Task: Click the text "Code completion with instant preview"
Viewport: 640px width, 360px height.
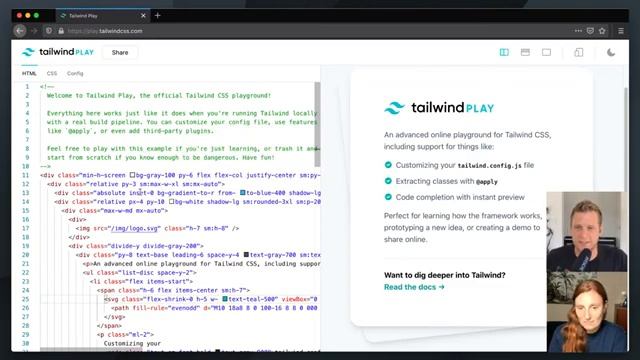Action: click(x=460, y=197)
